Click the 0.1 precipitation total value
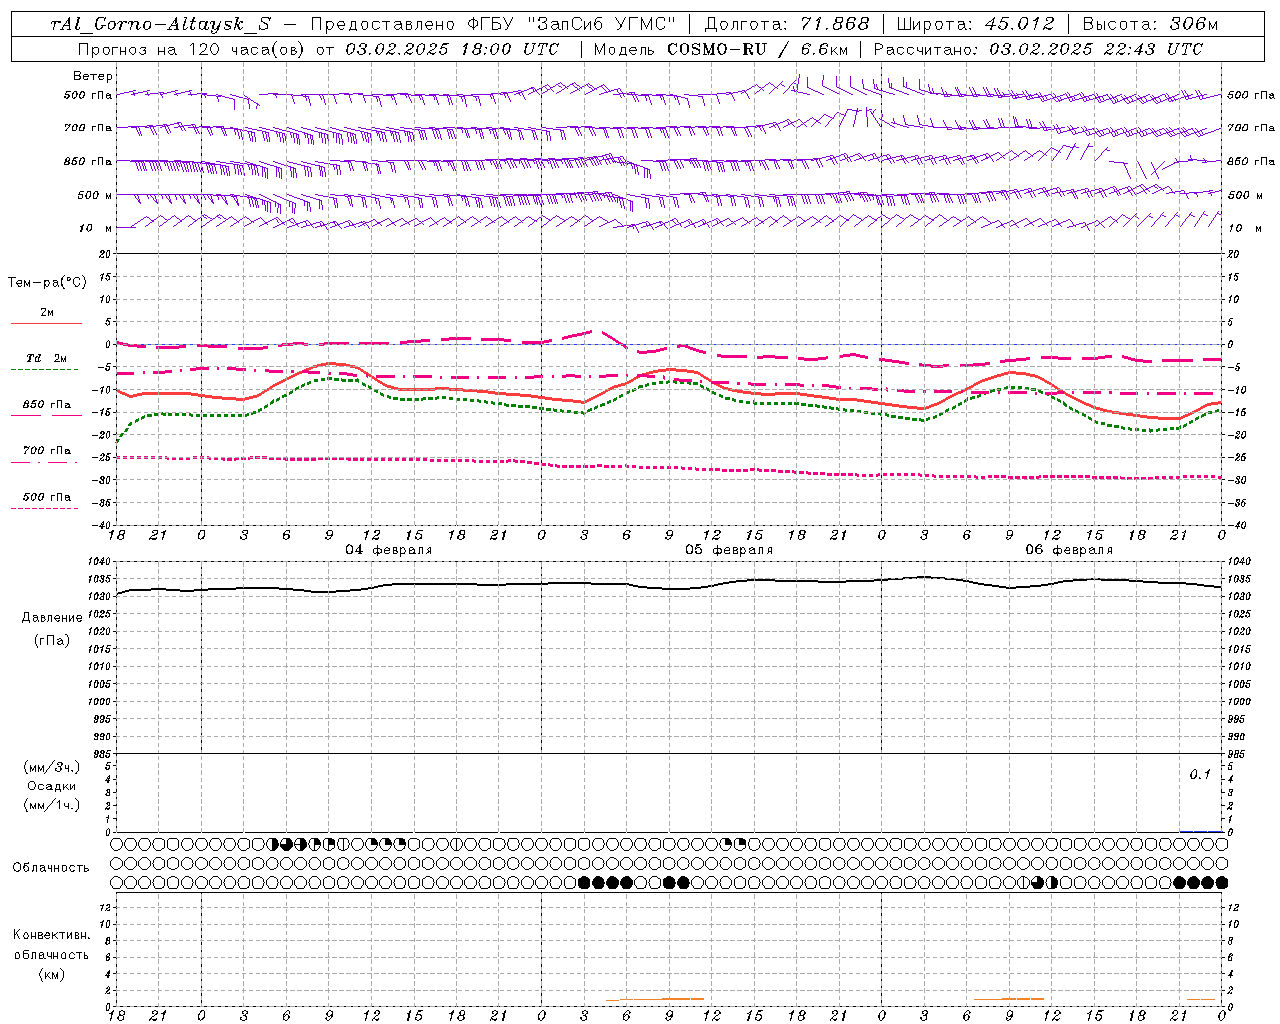 [x=1200, y=775]
